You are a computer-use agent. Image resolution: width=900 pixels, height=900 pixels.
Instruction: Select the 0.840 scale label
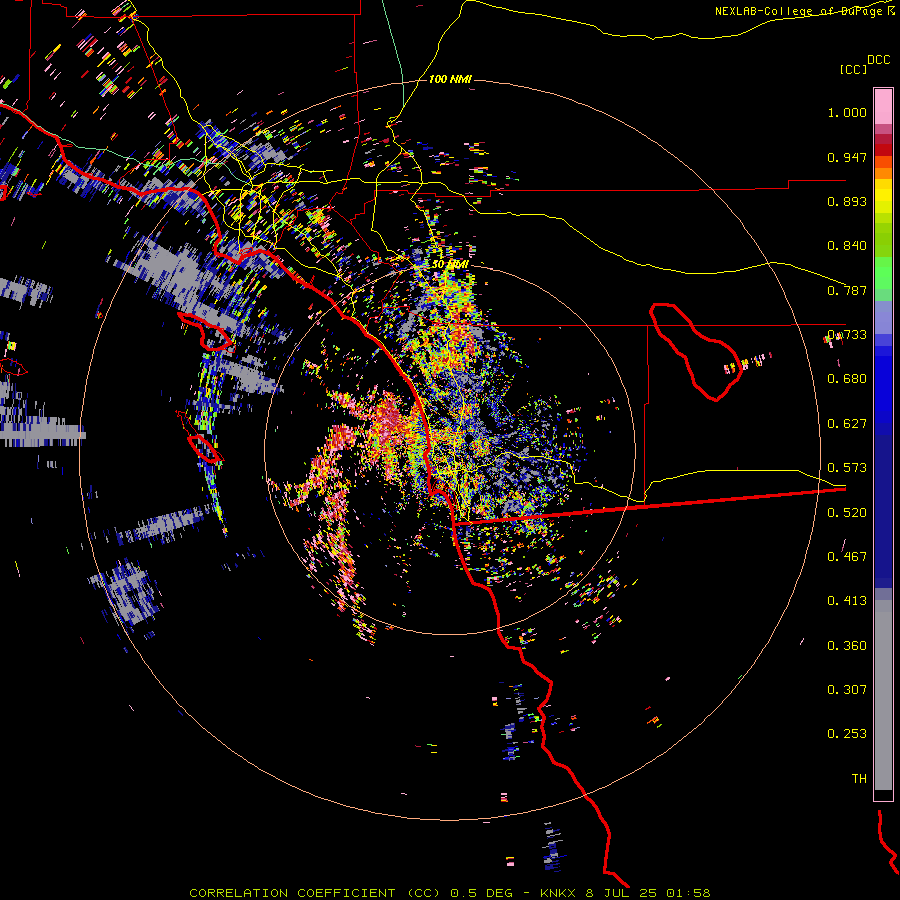pos(847,246)
